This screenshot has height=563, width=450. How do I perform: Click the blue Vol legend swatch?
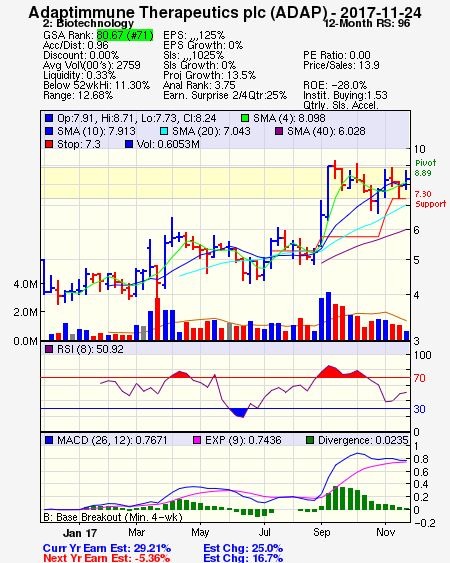tap(129, 144)
